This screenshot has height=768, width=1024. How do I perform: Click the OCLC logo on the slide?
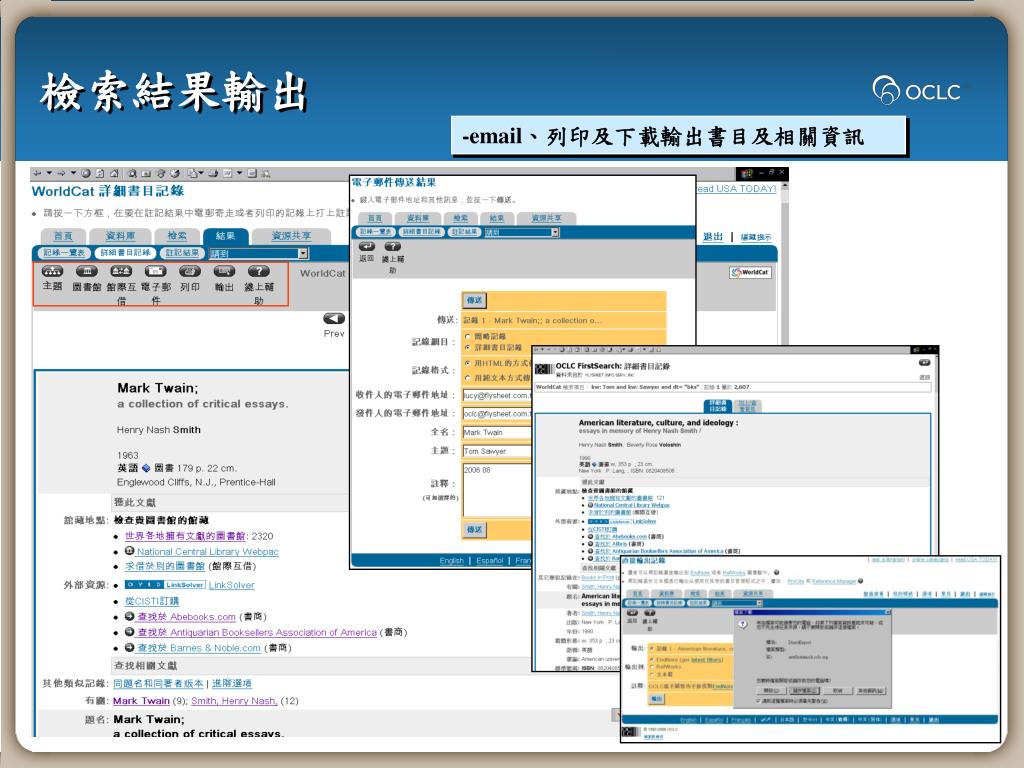click(917, 90)
